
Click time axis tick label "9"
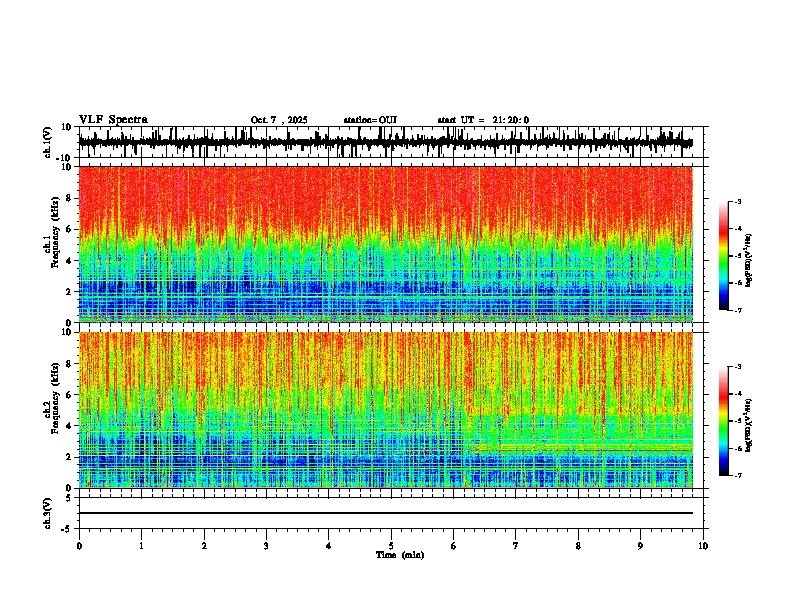tap(640, 546)
